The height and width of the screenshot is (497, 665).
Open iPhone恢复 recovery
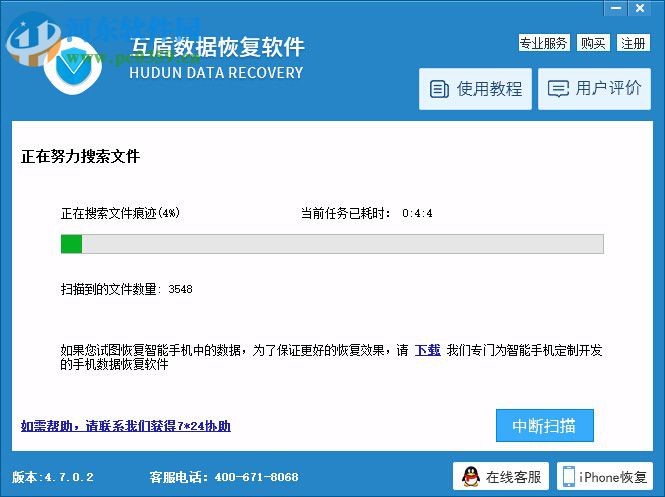tap(605, 476)
